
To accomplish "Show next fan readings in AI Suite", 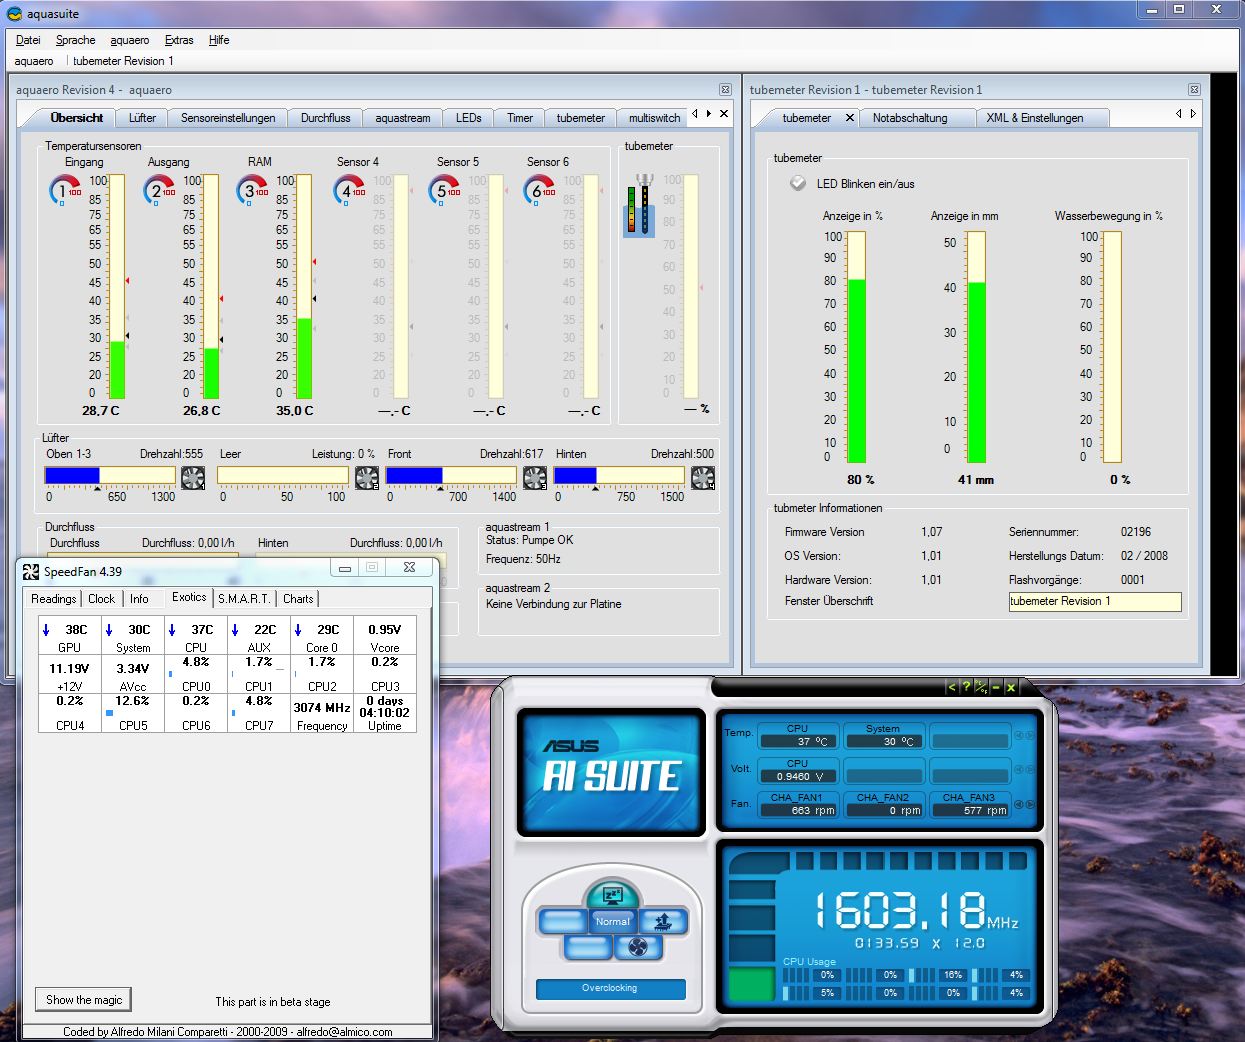I will [1030, 804].
